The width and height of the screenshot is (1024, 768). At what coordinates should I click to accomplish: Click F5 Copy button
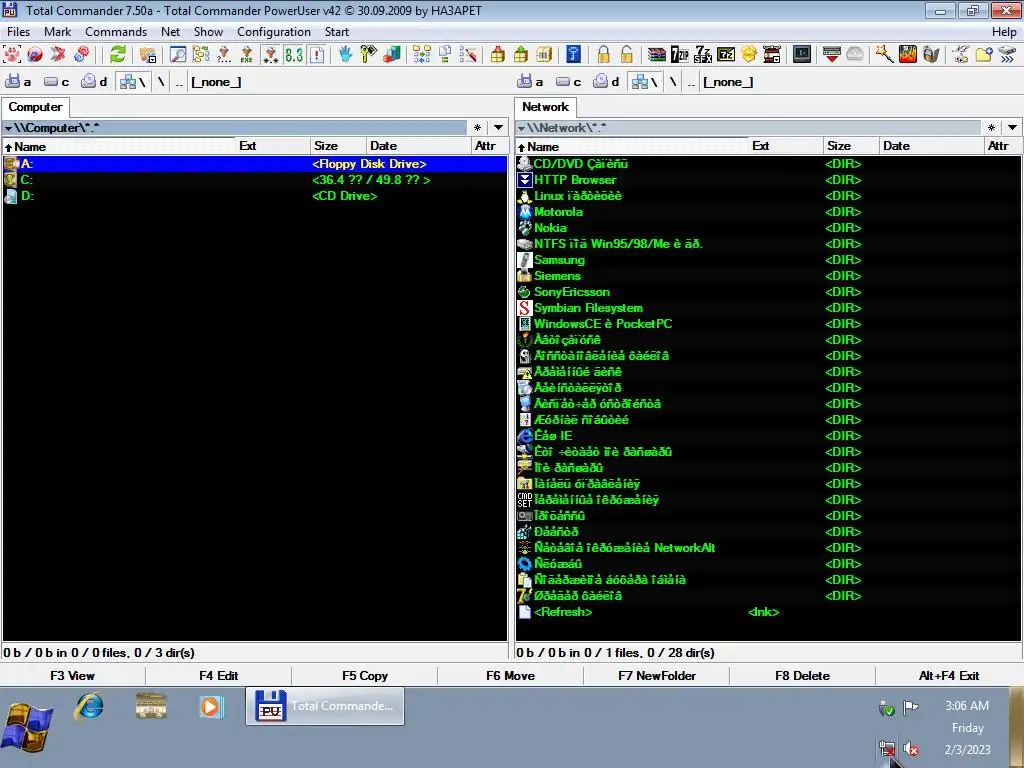(x=364, y=675)
